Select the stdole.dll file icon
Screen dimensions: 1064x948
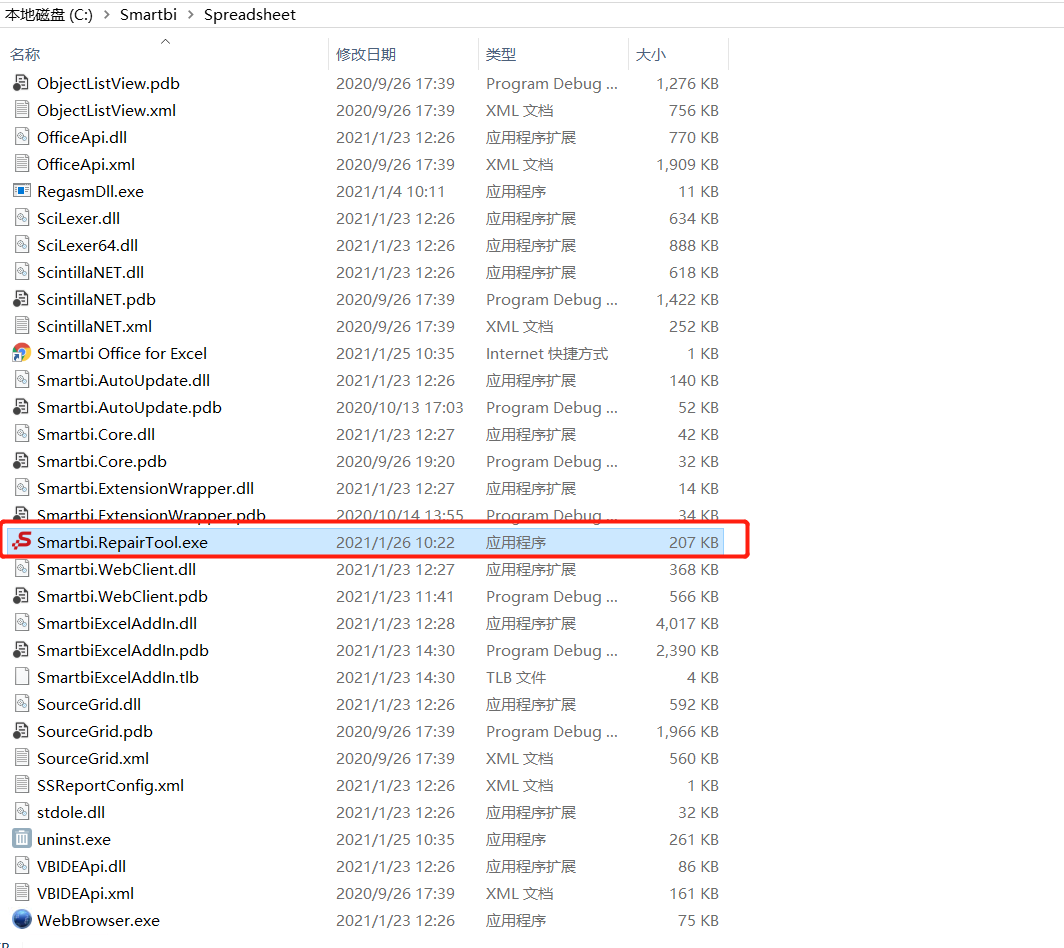(x=22, y=812)
